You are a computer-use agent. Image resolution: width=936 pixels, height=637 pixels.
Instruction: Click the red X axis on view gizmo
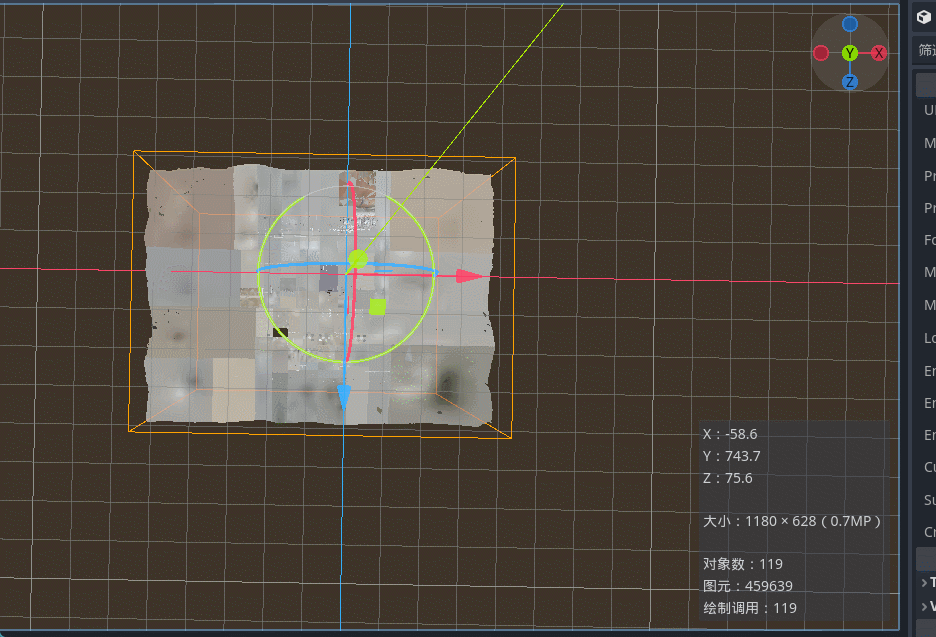(x=879, y=53)
